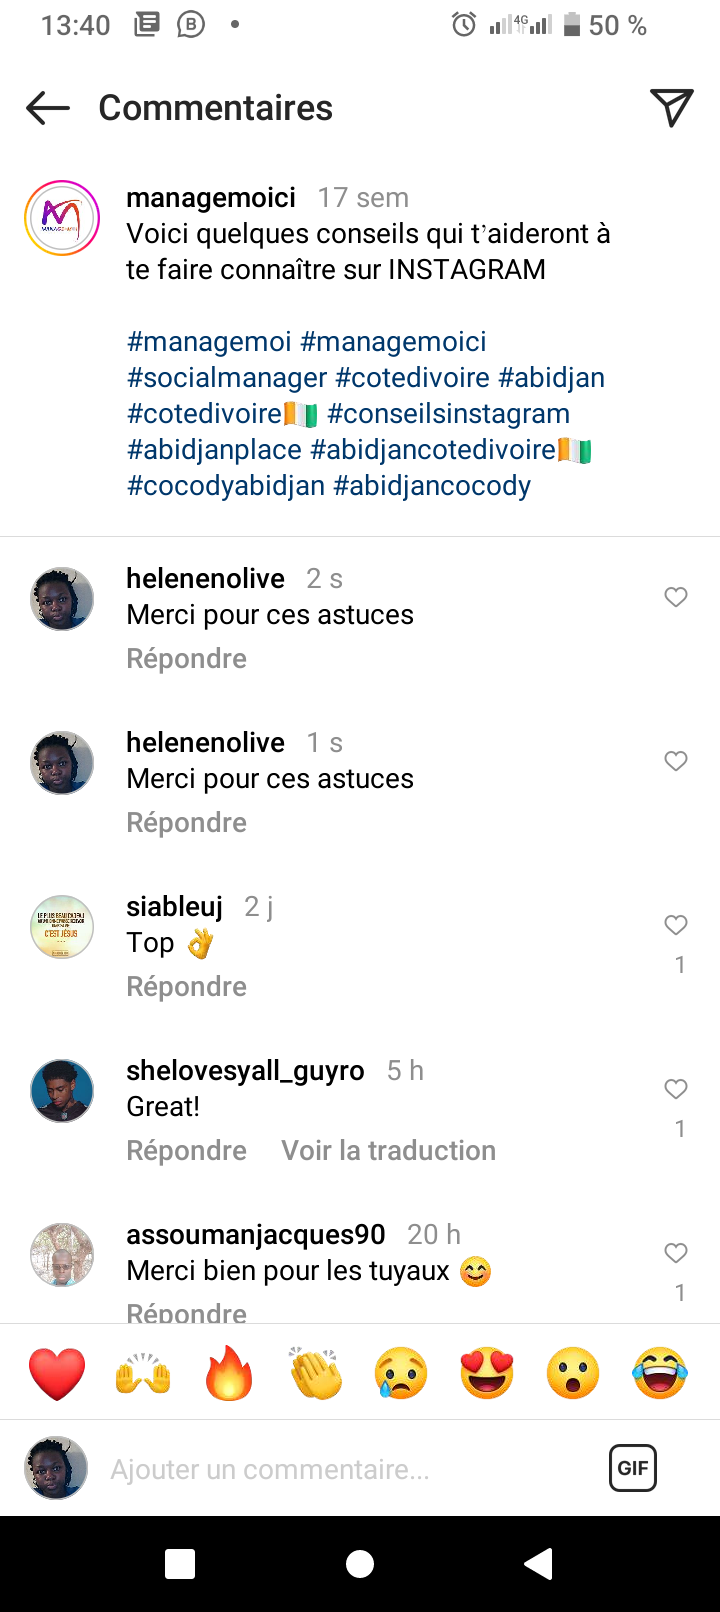Image resolution: width=720 pixels, height=1612 pixels.
Task: Pick the heart-eyes emoji reaction
Action: coord(487,1372)
